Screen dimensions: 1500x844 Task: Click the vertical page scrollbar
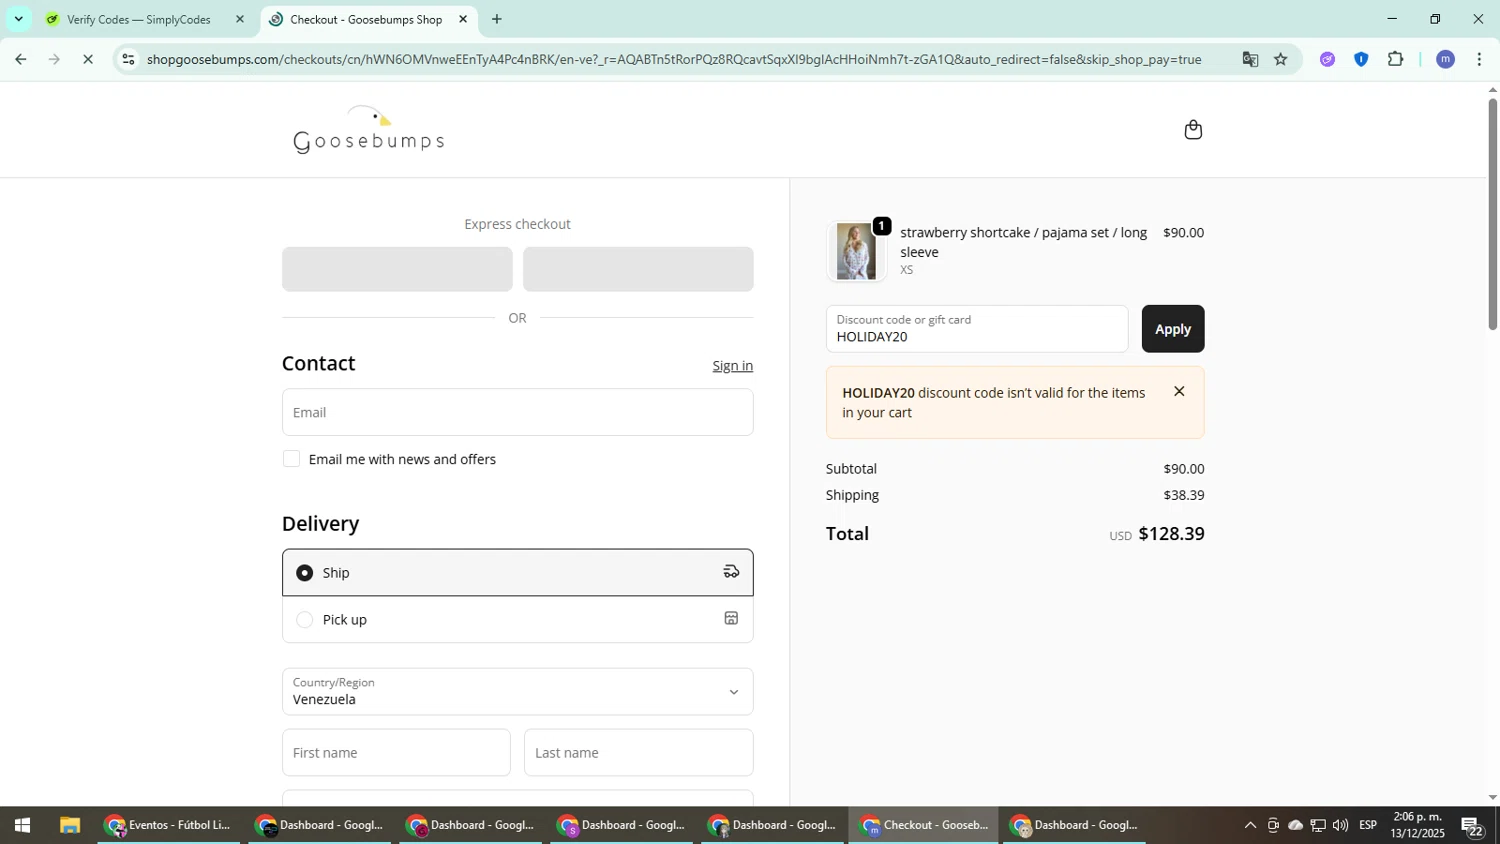(1492, 214)
